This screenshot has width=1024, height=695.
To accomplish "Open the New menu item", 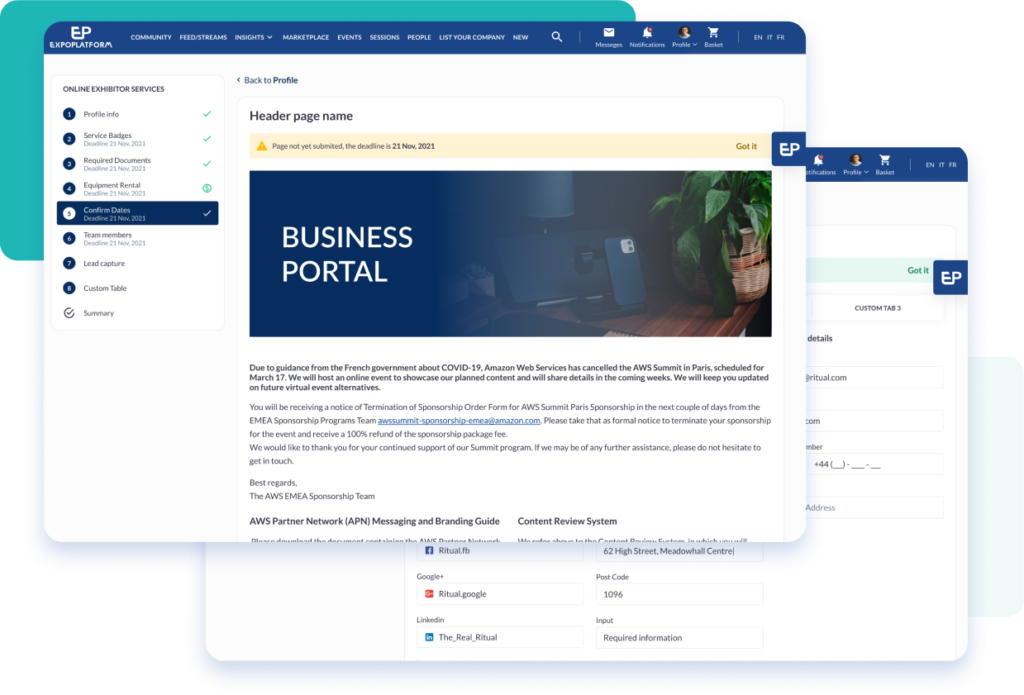I will tap(520, 37).
